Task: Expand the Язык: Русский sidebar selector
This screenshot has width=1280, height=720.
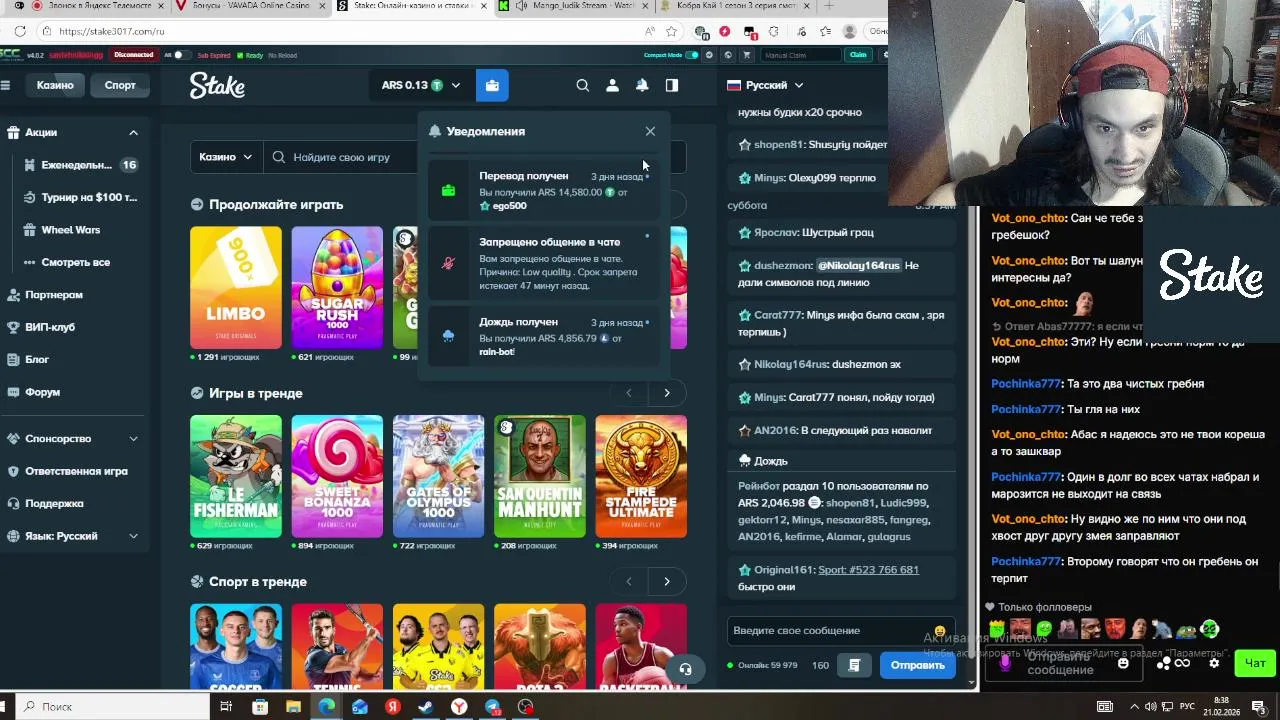Action: point(133,536)
